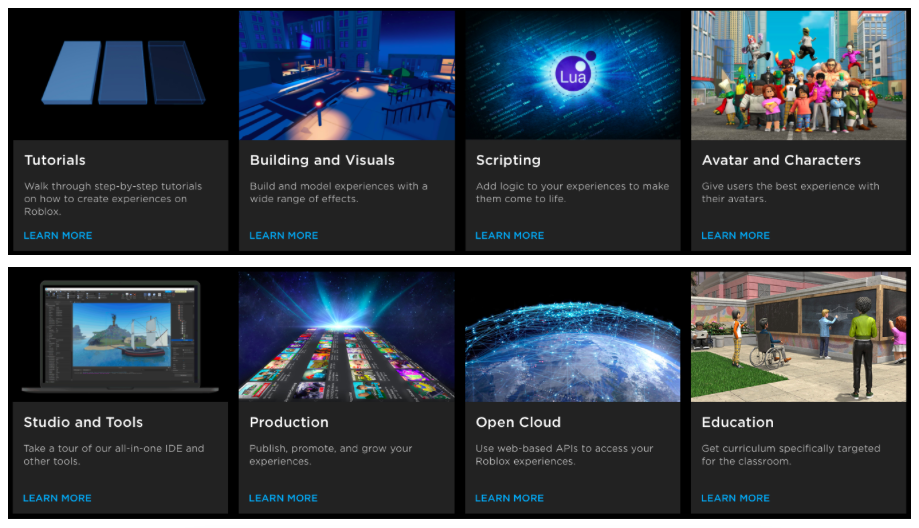This screenshot has height=528, width=919.
Task: Click the 'Give users the best experience' description
Action: tap(791, 192)
